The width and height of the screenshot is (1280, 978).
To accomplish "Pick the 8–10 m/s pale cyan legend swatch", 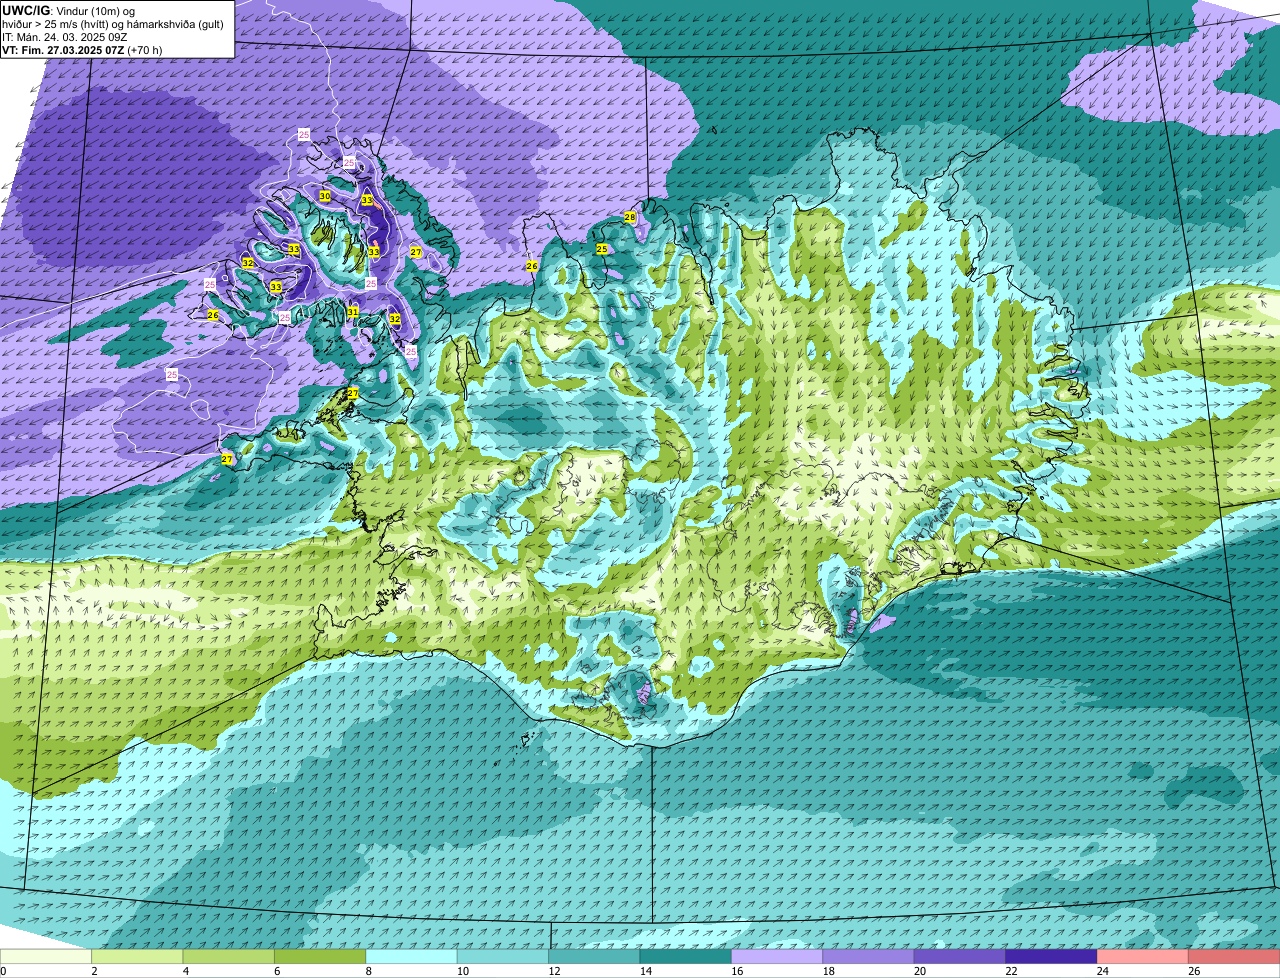I will 412,957.
